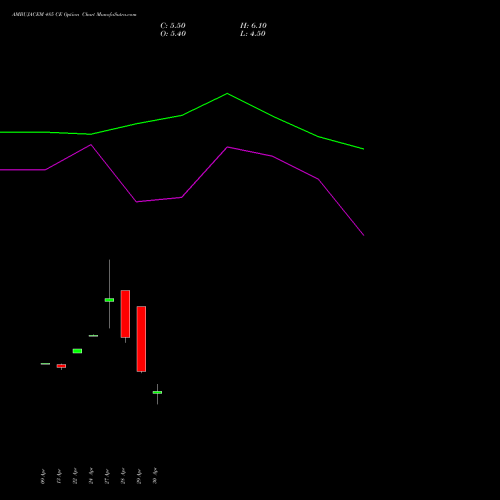Click the small red candle above 17 Apr

pos(61,366)
